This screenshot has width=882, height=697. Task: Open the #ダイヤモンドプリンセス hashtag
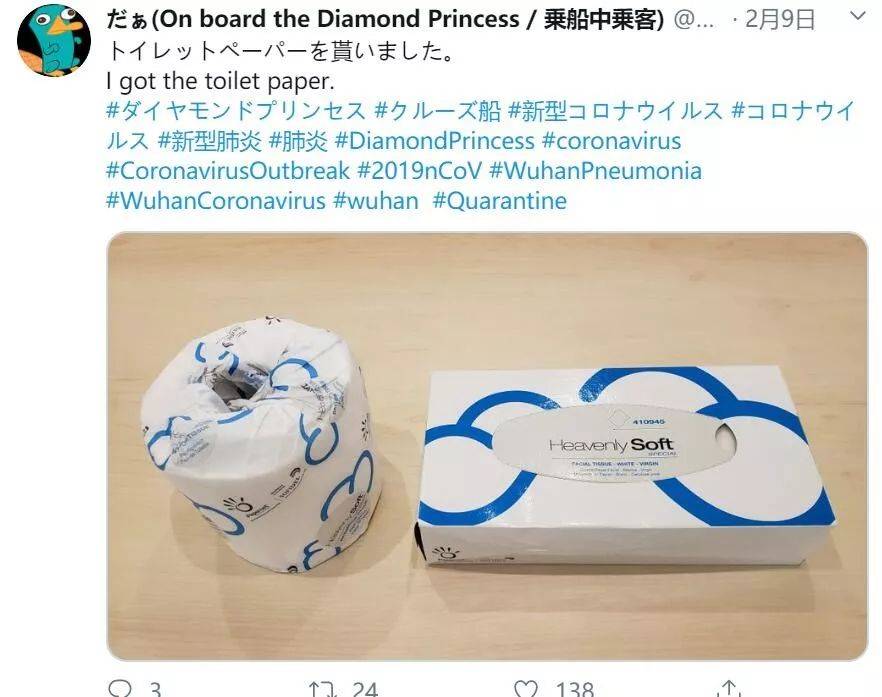click(x=236, y=111)
